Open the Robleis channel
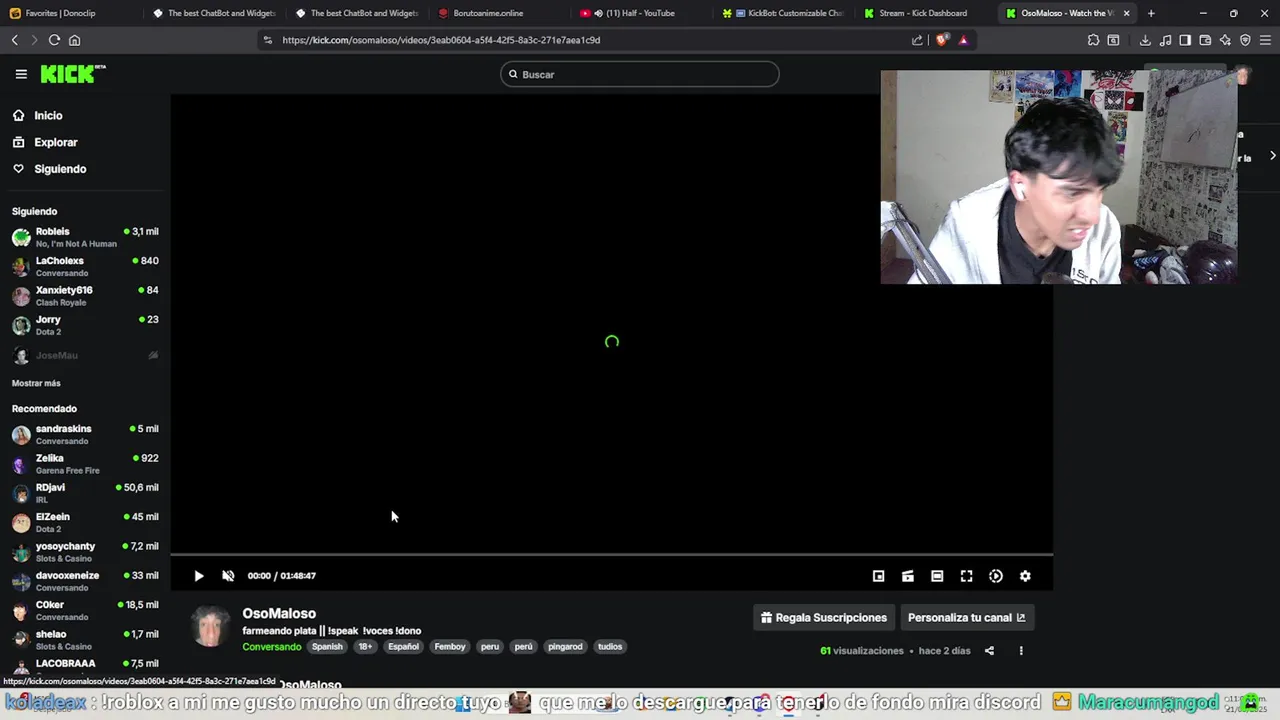The width and height of the screenshot is (1280, 720). point(85,237)
